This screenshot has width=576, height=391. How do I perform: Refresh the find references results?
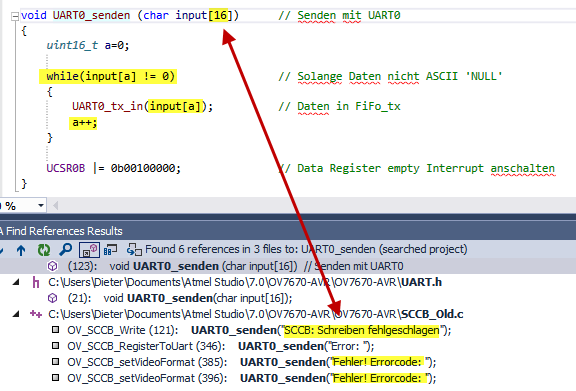[44, 250]
